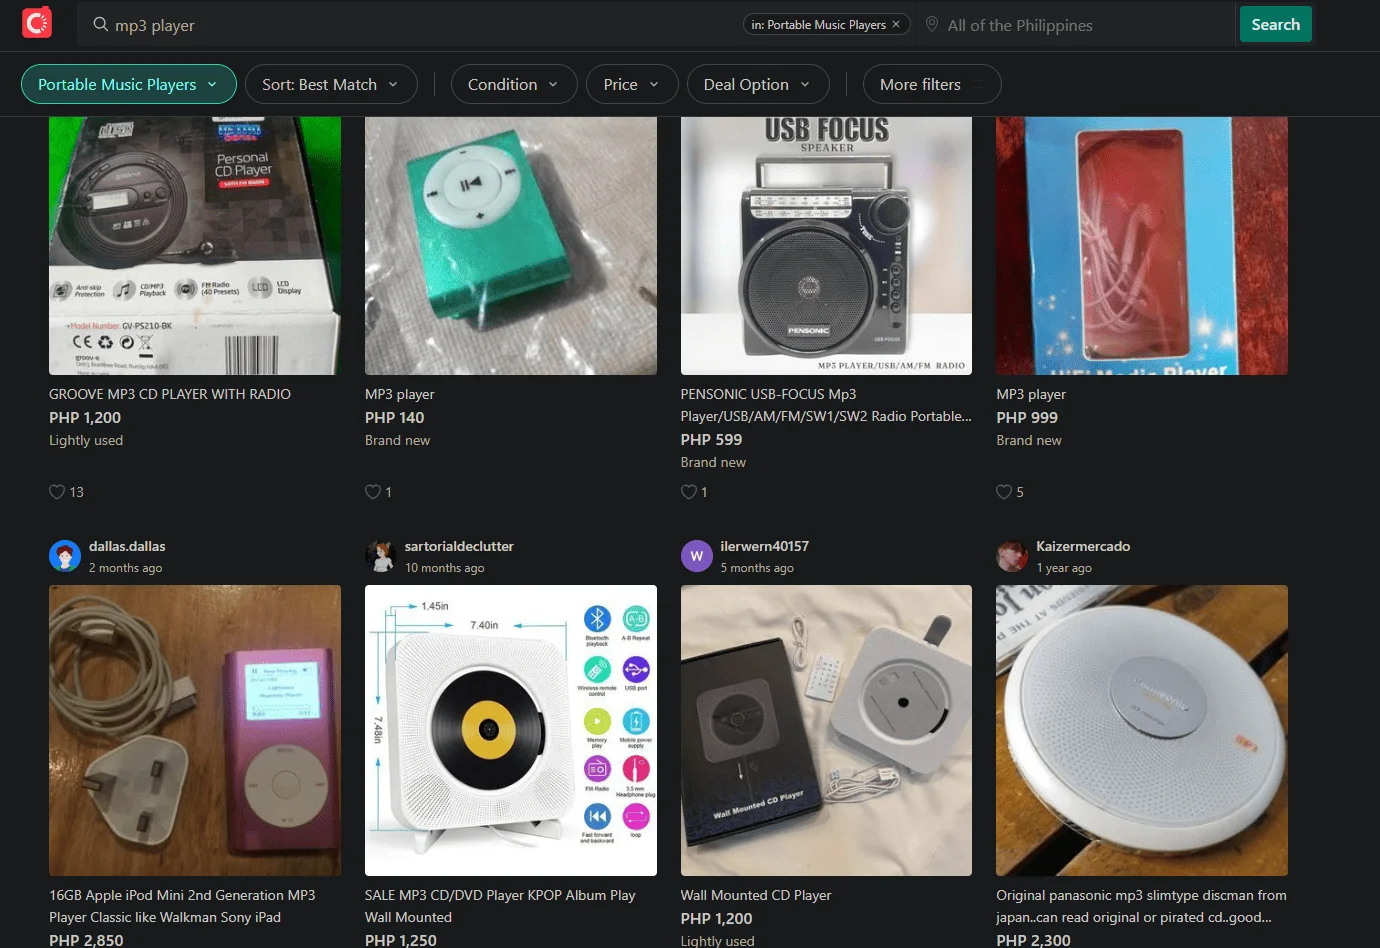The height and width of the screenshot is (948, 1380).
Task: Click the location pin icon
Action: tap(932, 24)
